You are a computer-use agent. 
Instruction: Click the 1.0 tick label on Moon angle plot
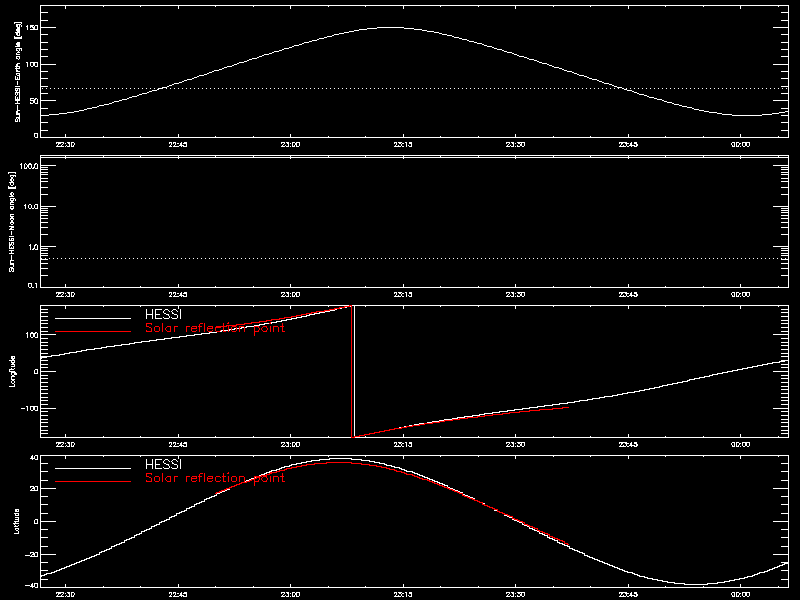coord(33,247)
